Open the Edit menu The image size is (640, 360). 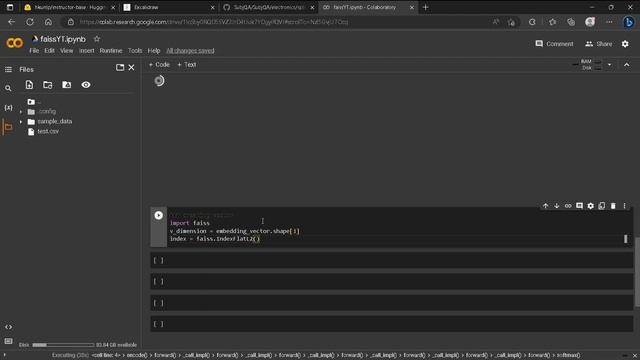pos(49,51)
